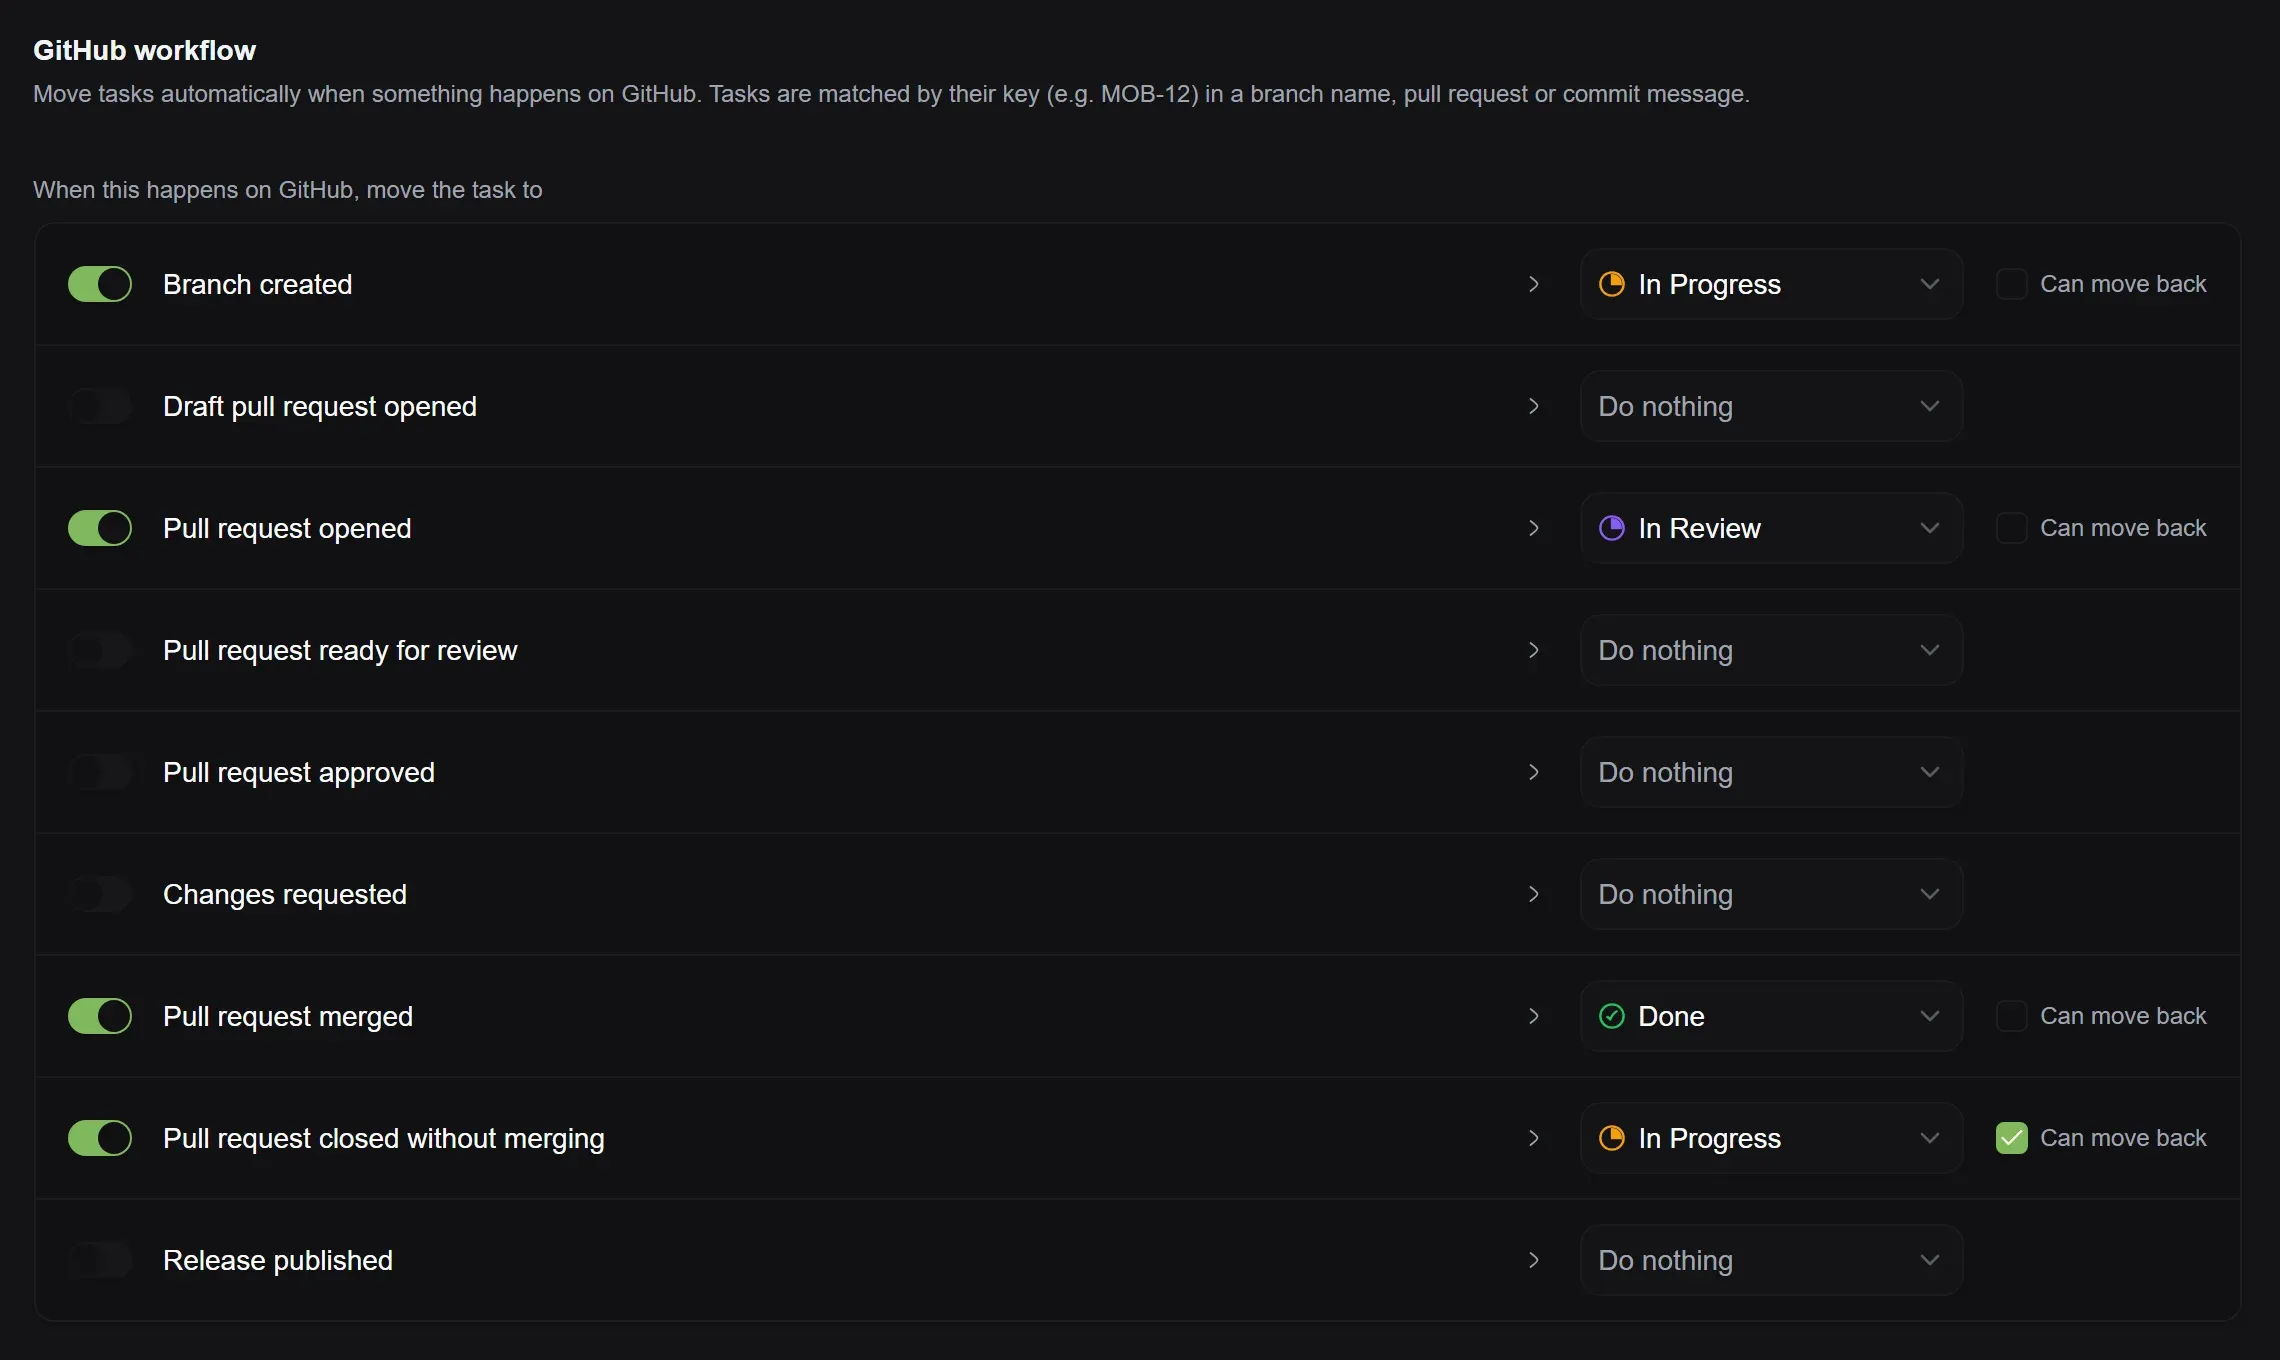The width and height of the screenshot is (2280, 1360).
Task: Enable the Draft pull request opened toggle
Action: click(x=100, y=406)
